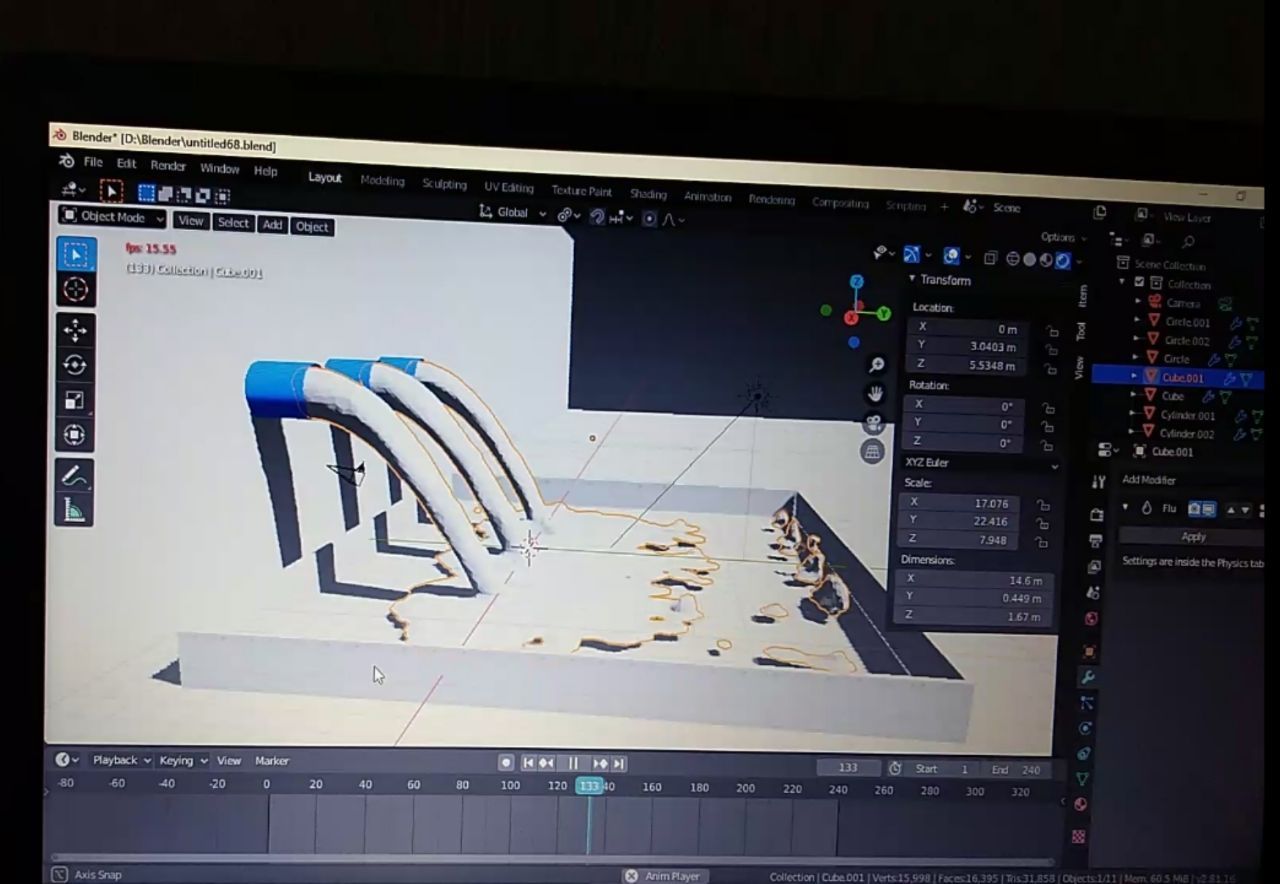Collapse the Transform panel
Screen dimensions: 1280x884
tap(912, 279)
